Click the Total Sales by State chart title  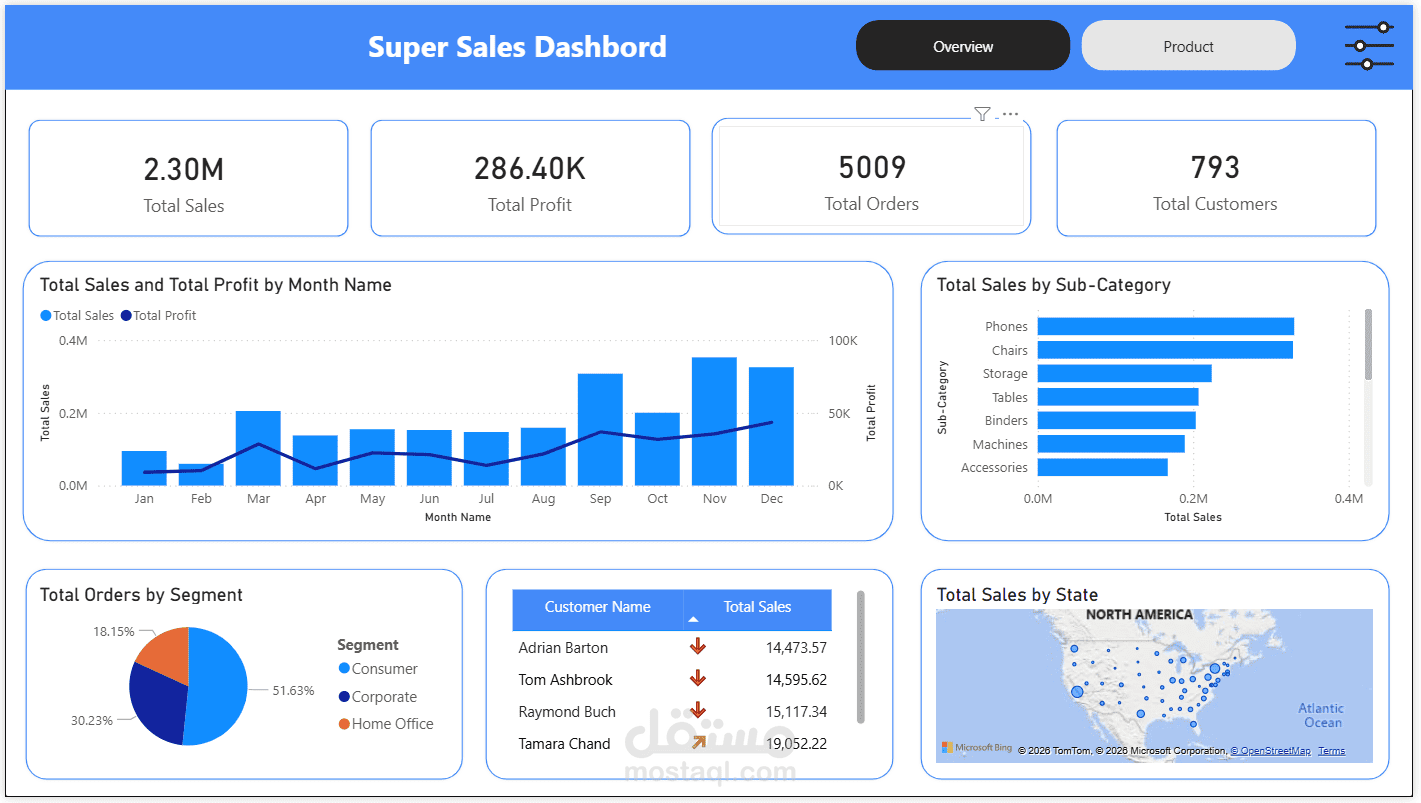coord(1017,595)
